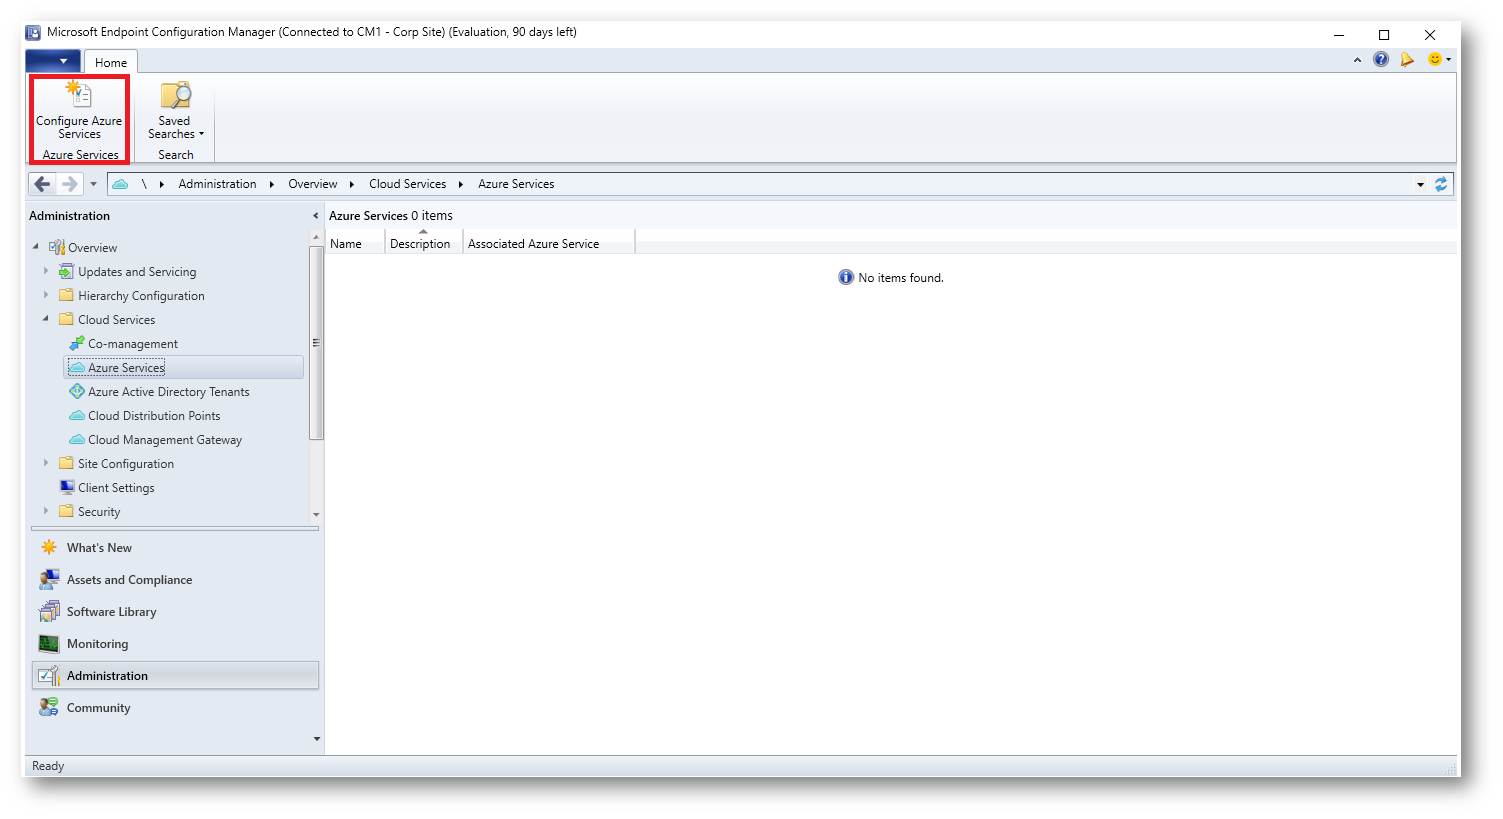Click Overview in the breadcrumb path
The width and height of the screenshot is (1503, 819).
[x=313, y=184]
